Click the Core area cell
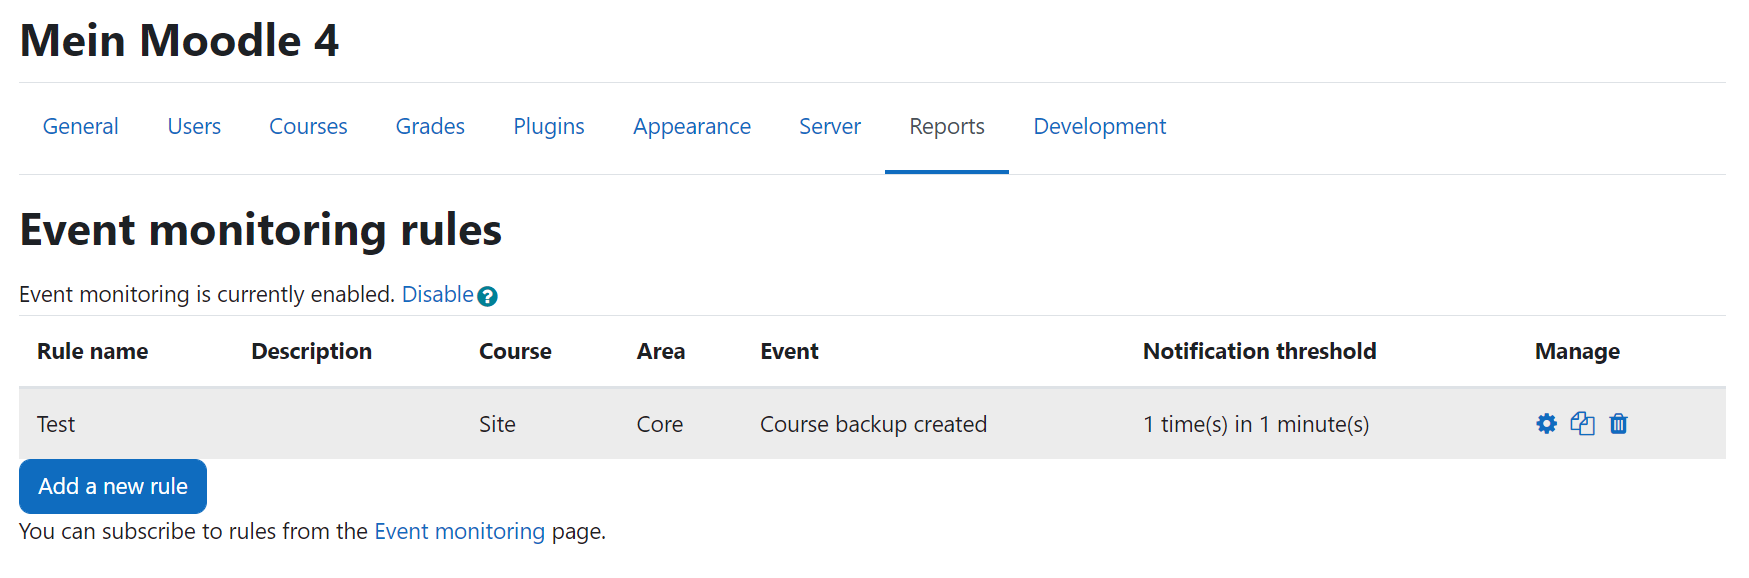Image resolution: width=1749 pixels, height=578 pixels. [660, 424]
